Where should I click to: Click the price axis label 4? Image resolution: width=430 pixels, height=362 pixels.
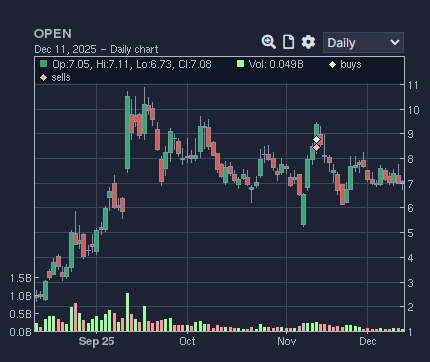pyautogui.click(x=411, y=258)
